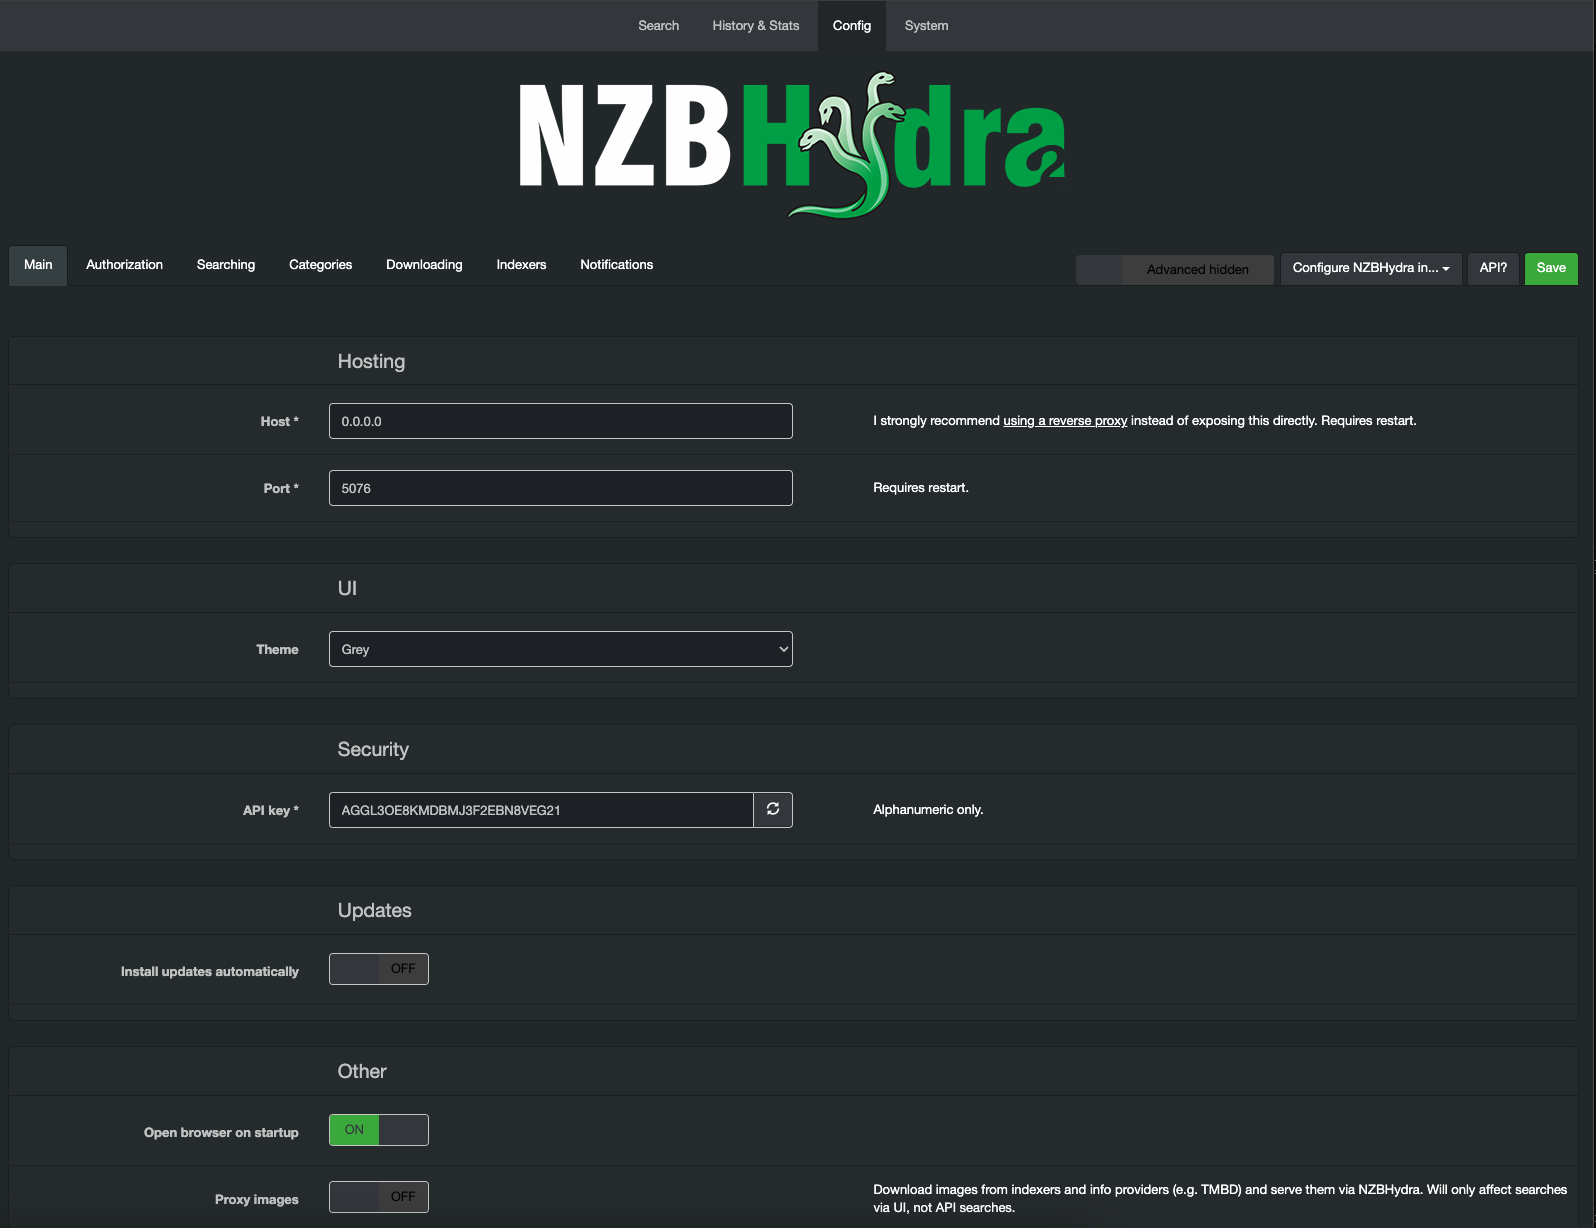1596x1228 pixels.
Task: Open the System menu item
Action: coord(926,26)
